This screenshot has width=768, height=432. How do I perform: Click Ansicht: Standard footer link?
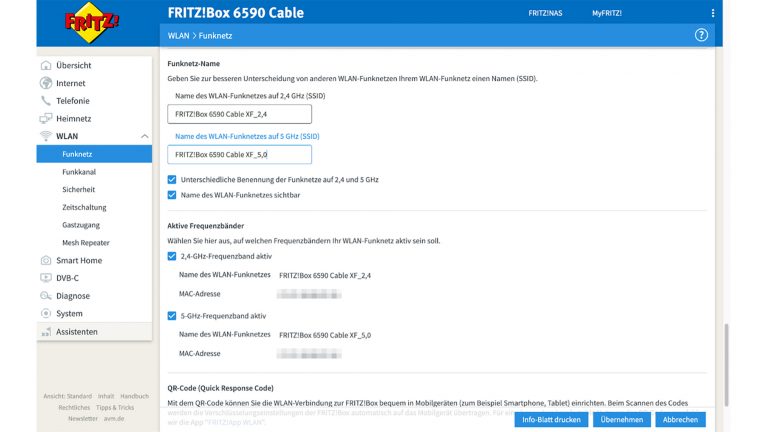coord(68,396)
